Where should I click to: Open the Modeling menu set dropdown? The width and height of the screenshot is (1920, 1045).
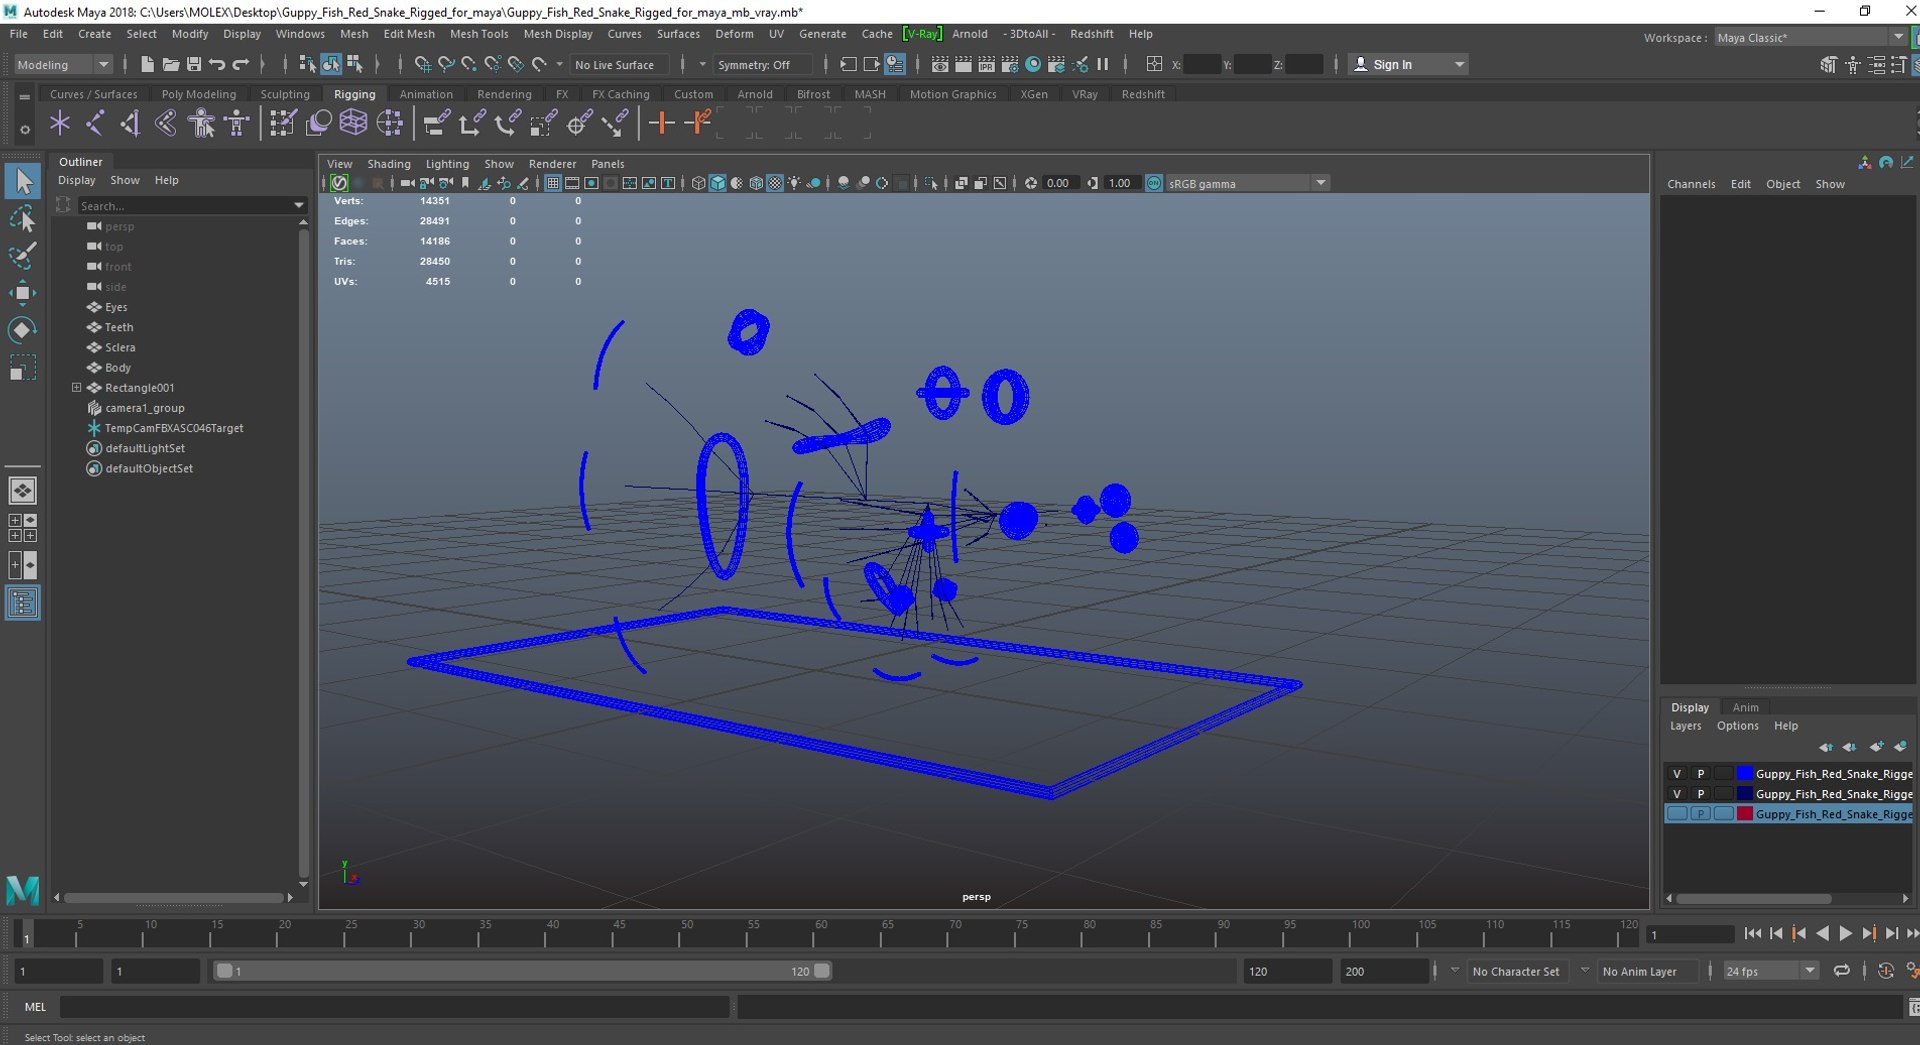click(x=63, y=64)
